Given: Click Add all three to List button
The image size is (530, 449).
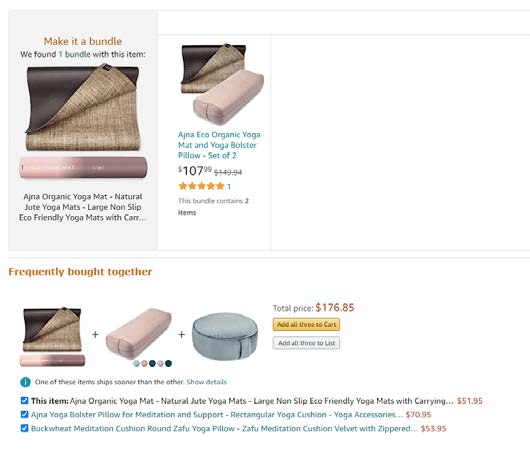Looking at the screenshot, I should point(307,343).
